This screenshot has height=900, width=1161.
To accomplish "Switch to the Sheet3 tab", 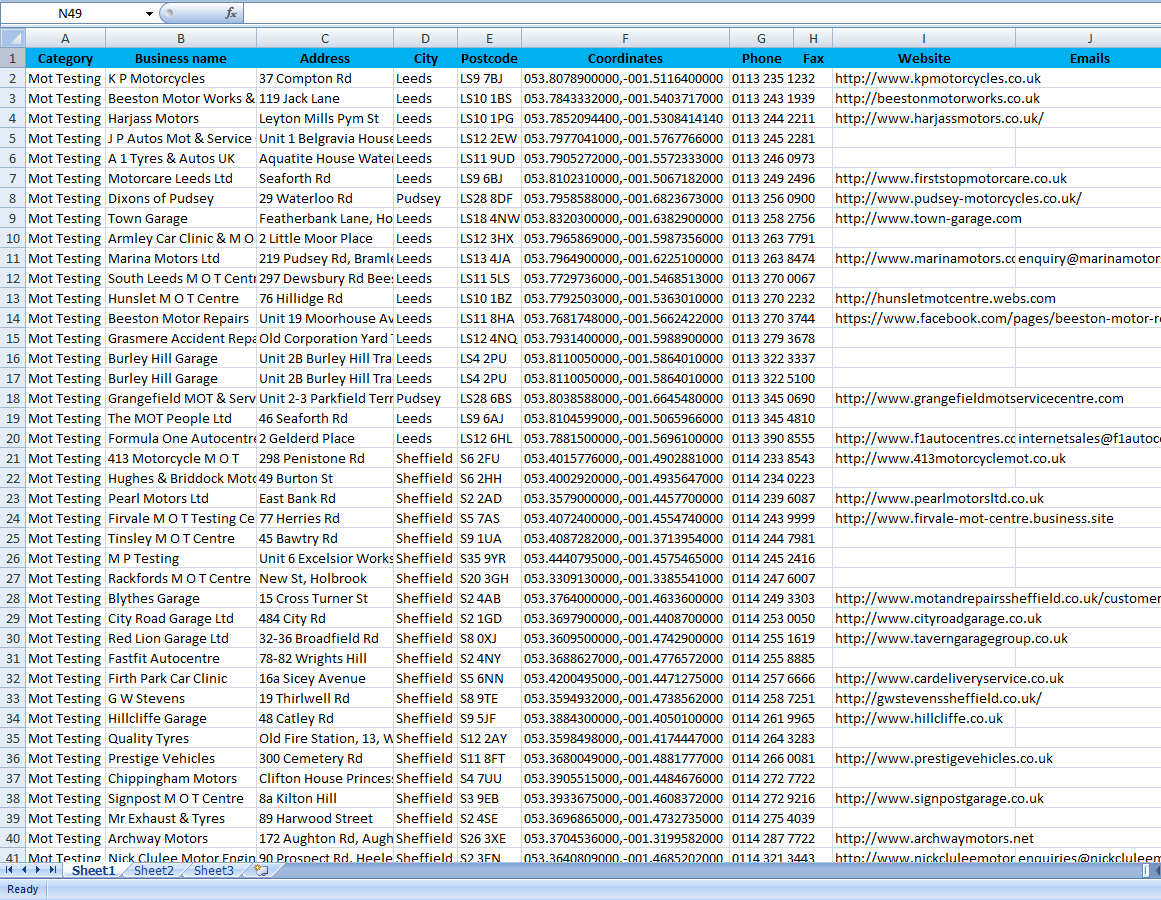I will point(213,871).
